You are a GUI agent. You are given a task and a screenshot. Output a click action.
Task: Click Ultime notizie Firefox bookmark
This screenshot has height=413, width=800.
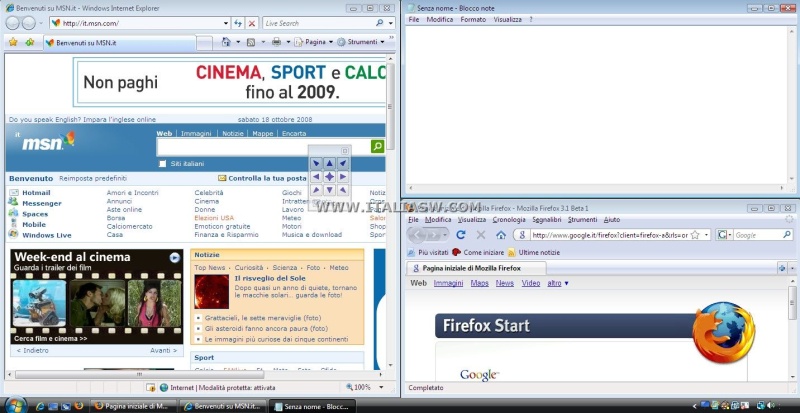click(533, 252)
